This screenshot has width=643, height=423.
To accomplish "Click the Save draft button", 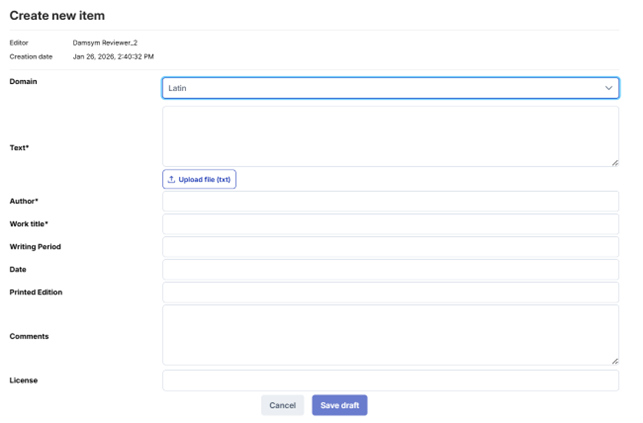I will (339, 405).
